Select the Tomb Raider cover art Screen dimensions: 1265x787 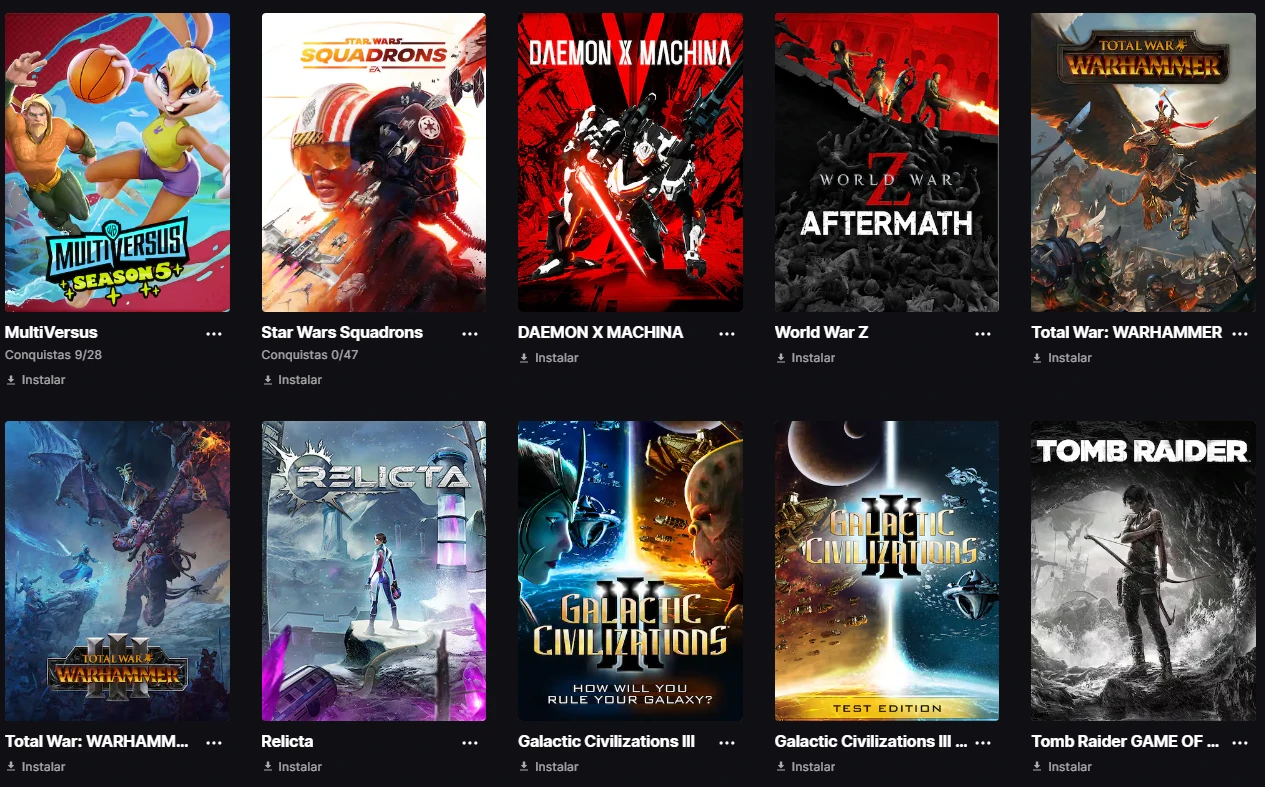tap(1143, 571)
